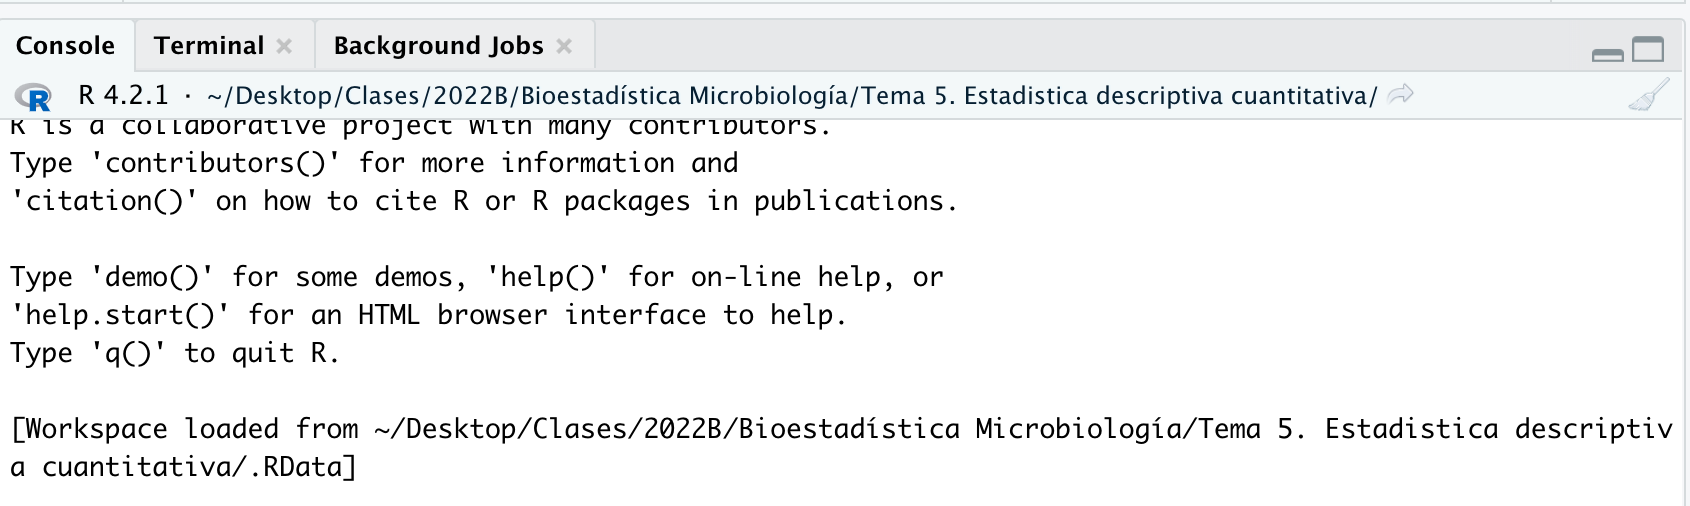This screenshot has width=1690, height=506.
Task: Clear the console with the broom icon
Action: (1647, 95)
